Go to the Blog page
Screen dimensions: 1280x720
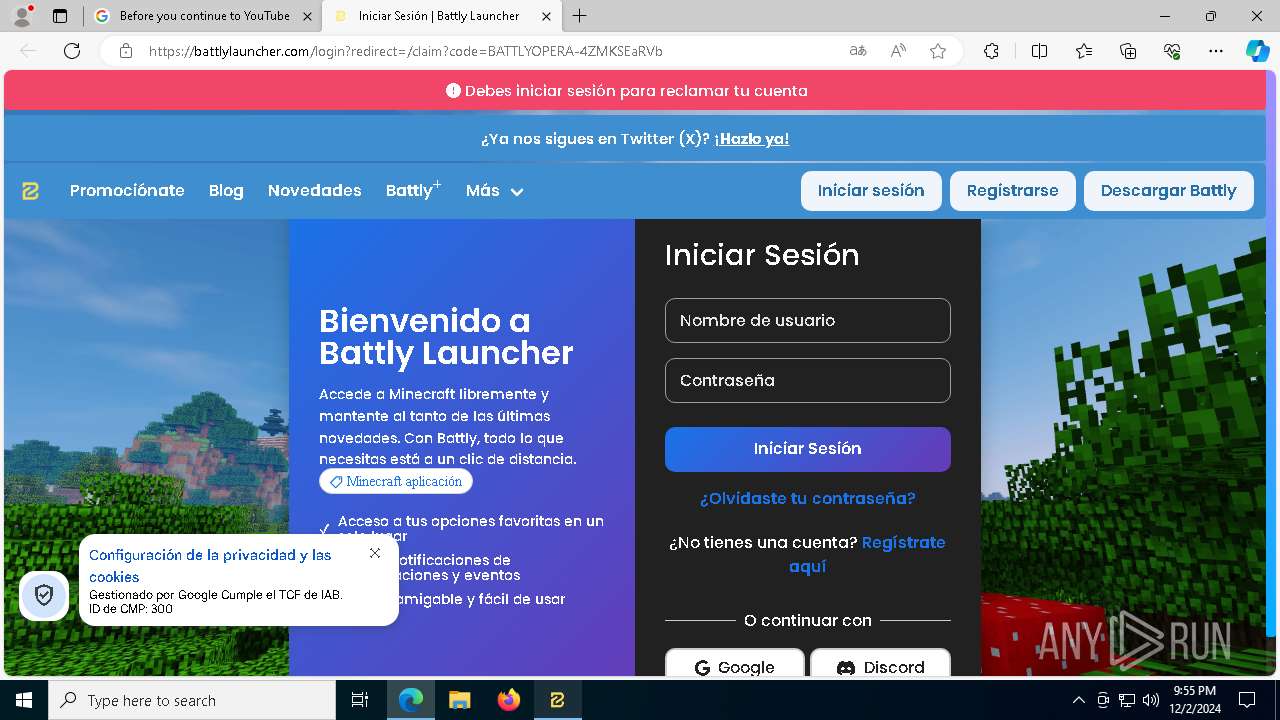tap(226, 191)
